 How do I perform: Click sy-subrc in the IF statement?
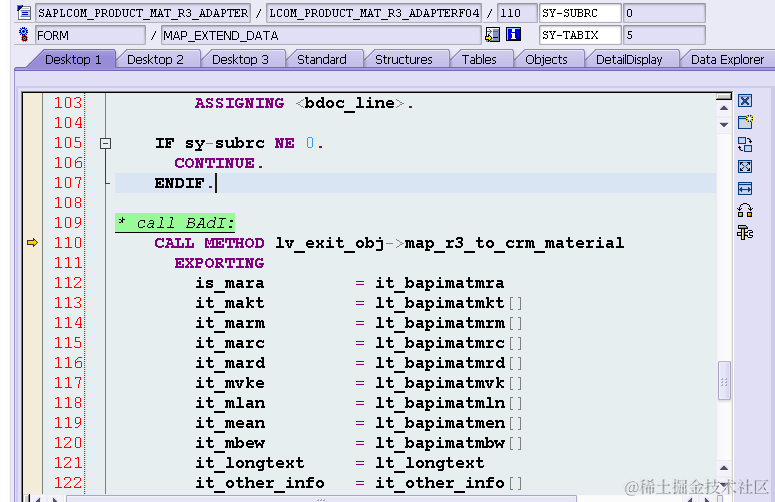224,143
